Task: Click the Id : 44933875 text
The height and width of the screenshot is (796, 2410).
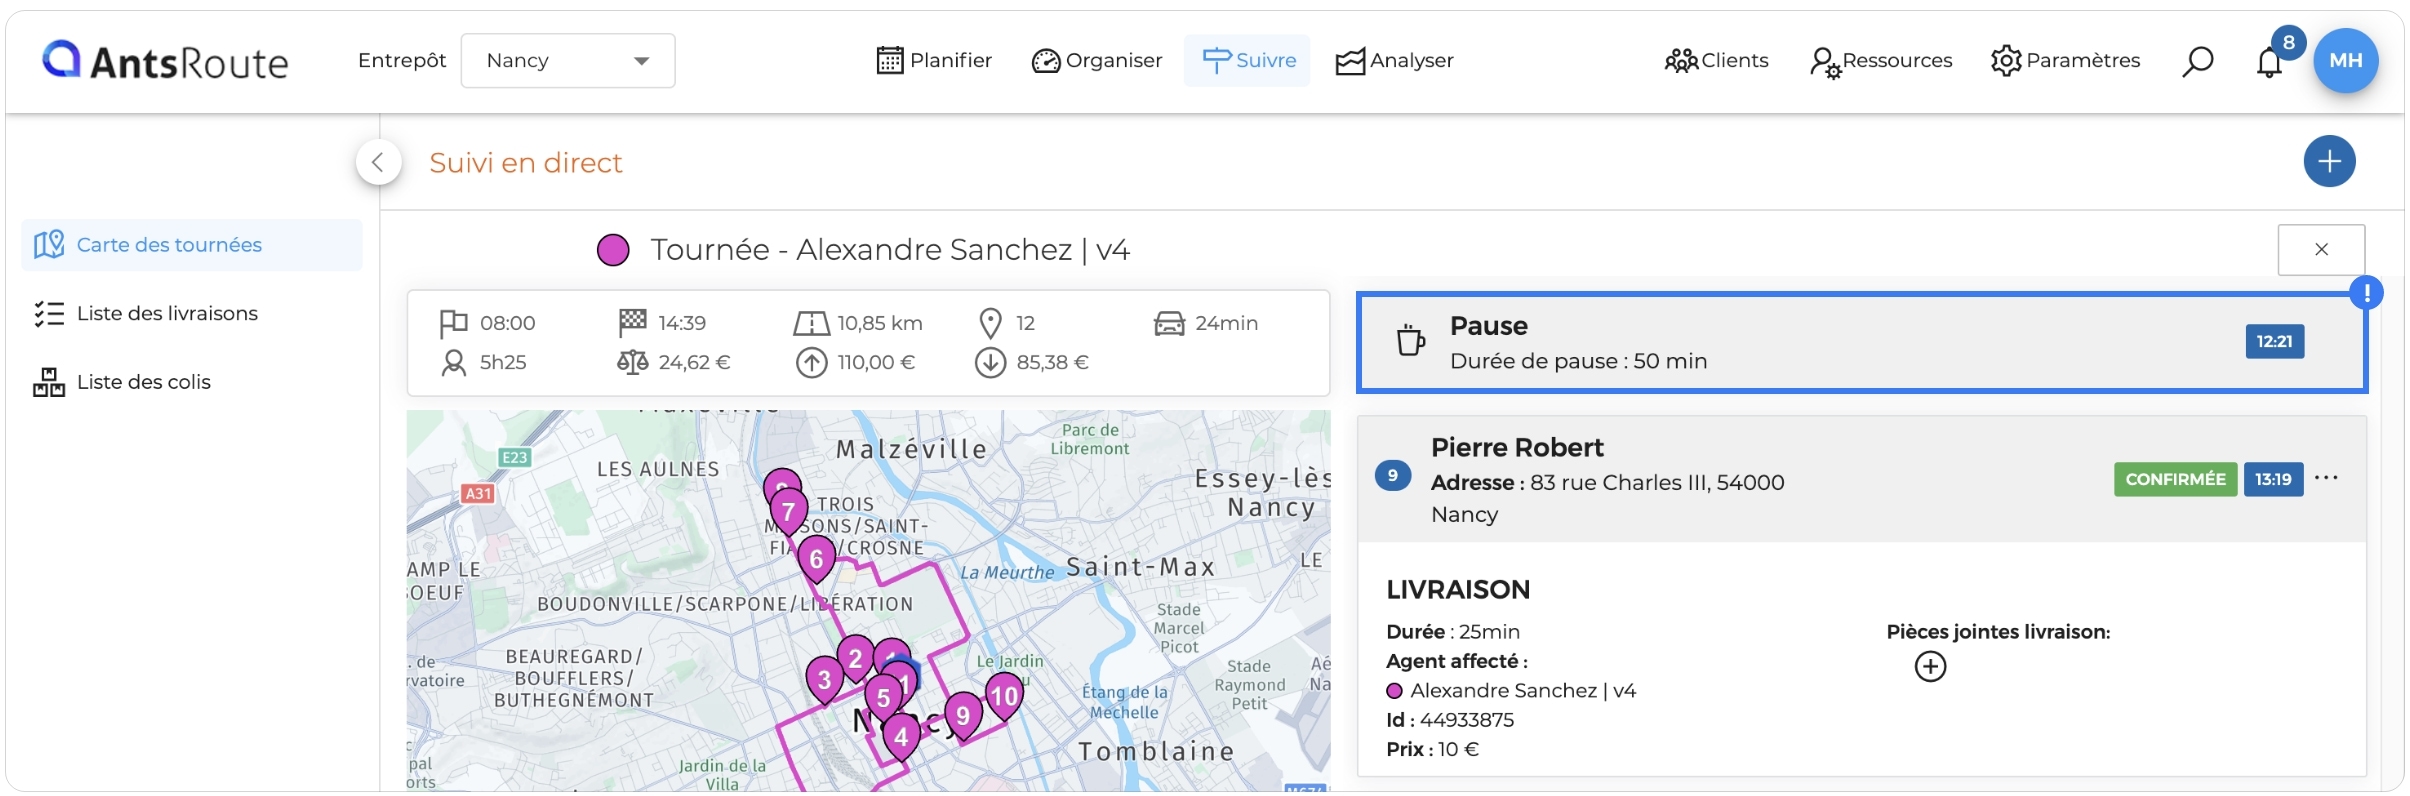Action: pyautogui.click(x=1450, y=720)
